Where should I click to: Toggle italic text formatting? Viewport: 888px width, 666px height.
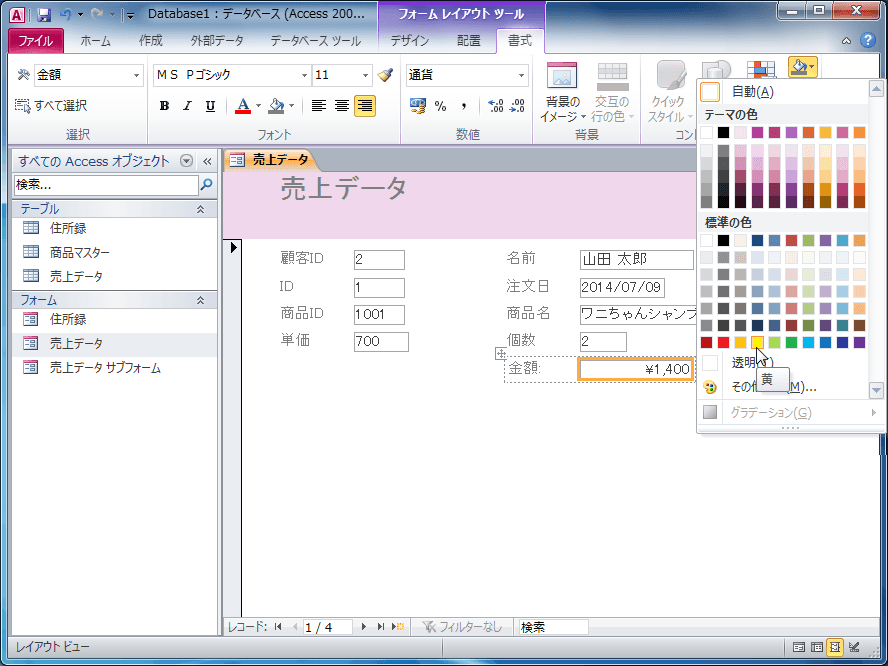pos(188,106)
